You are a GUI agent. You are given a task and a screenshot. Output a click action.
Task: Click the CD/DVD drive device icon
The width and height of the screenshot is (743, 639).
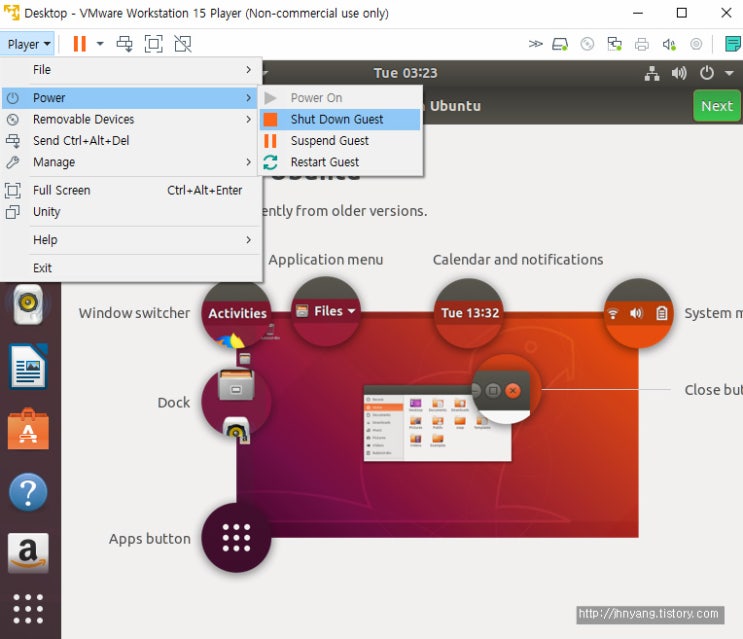(x=587, y=44)
